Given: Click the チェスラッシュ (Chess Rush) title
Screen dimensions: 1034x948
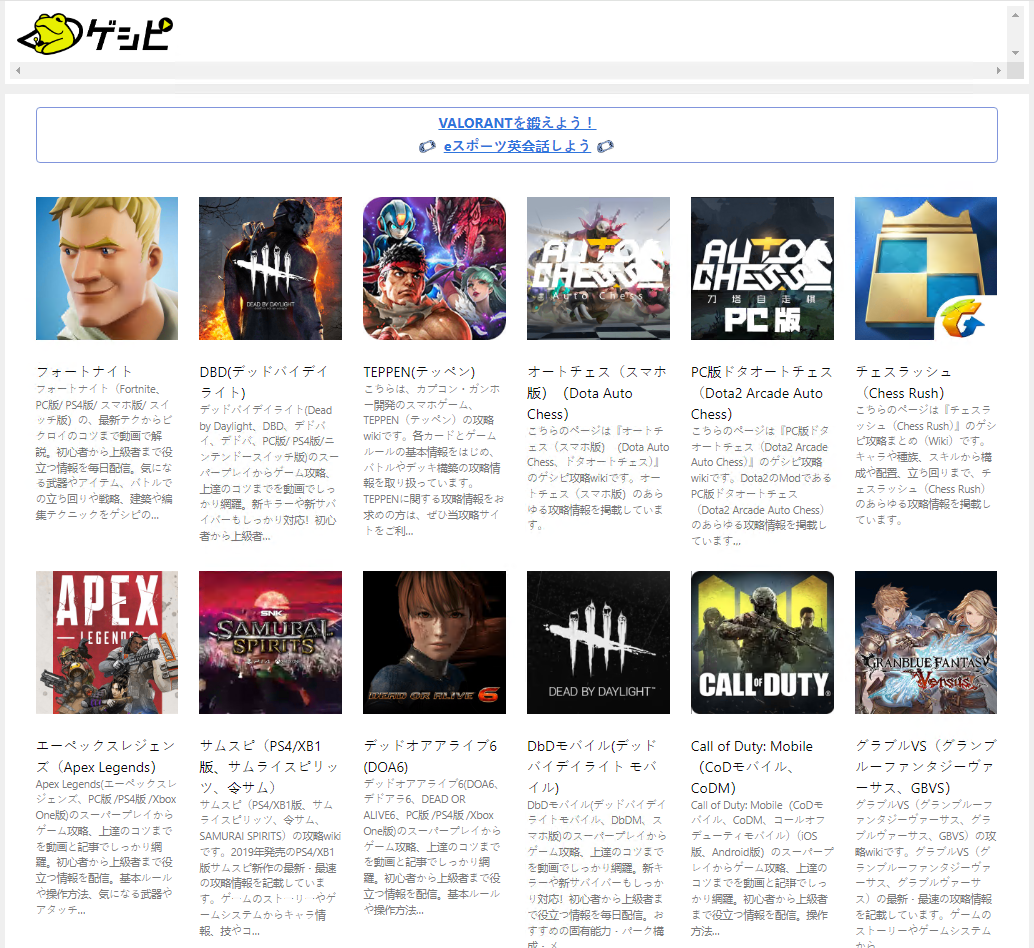Looking at the screenshot, I should (x=904, y=382).
